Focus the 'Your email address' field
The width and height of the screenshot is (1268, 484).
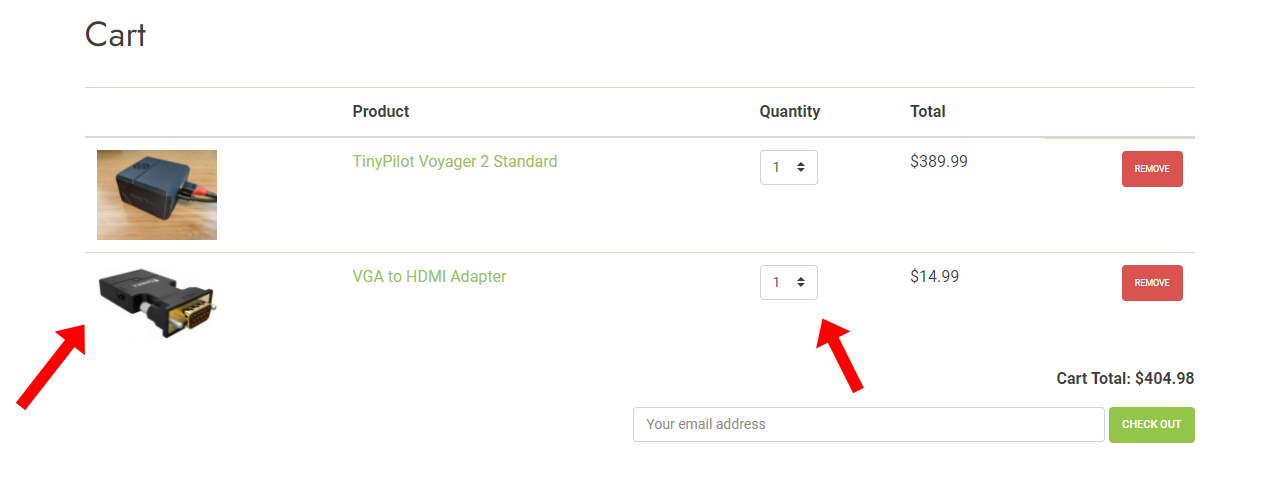tap(869, 424)
